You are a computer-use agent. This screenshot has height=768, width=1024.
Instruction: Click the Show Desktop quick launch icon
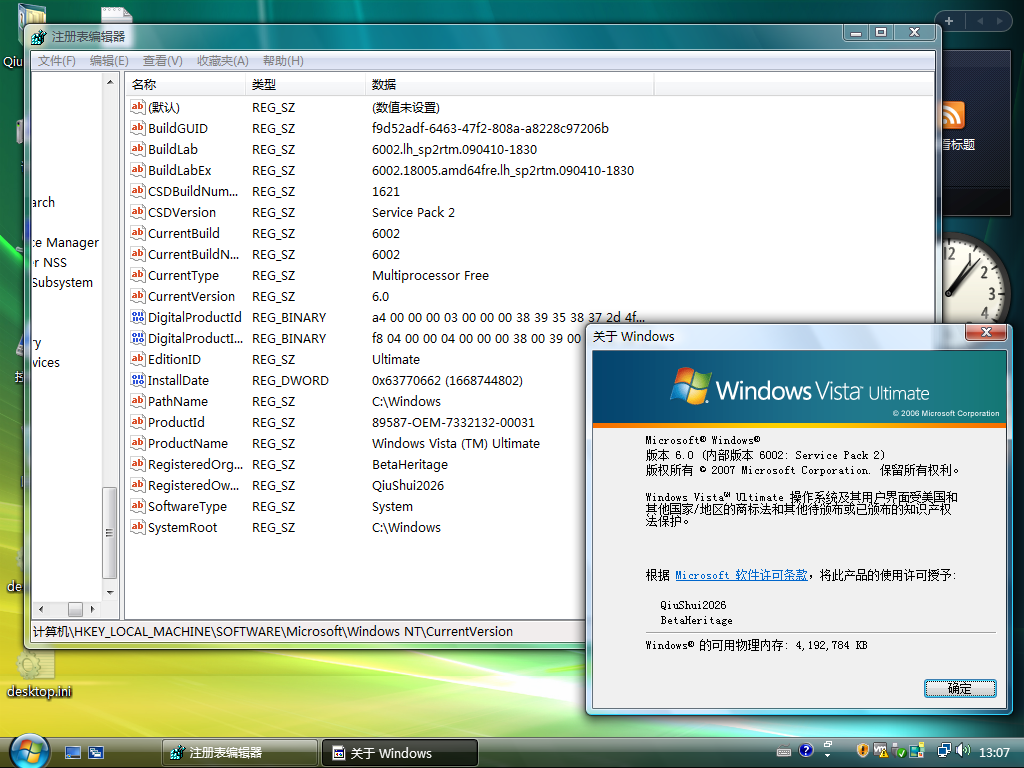pos(72,753)
